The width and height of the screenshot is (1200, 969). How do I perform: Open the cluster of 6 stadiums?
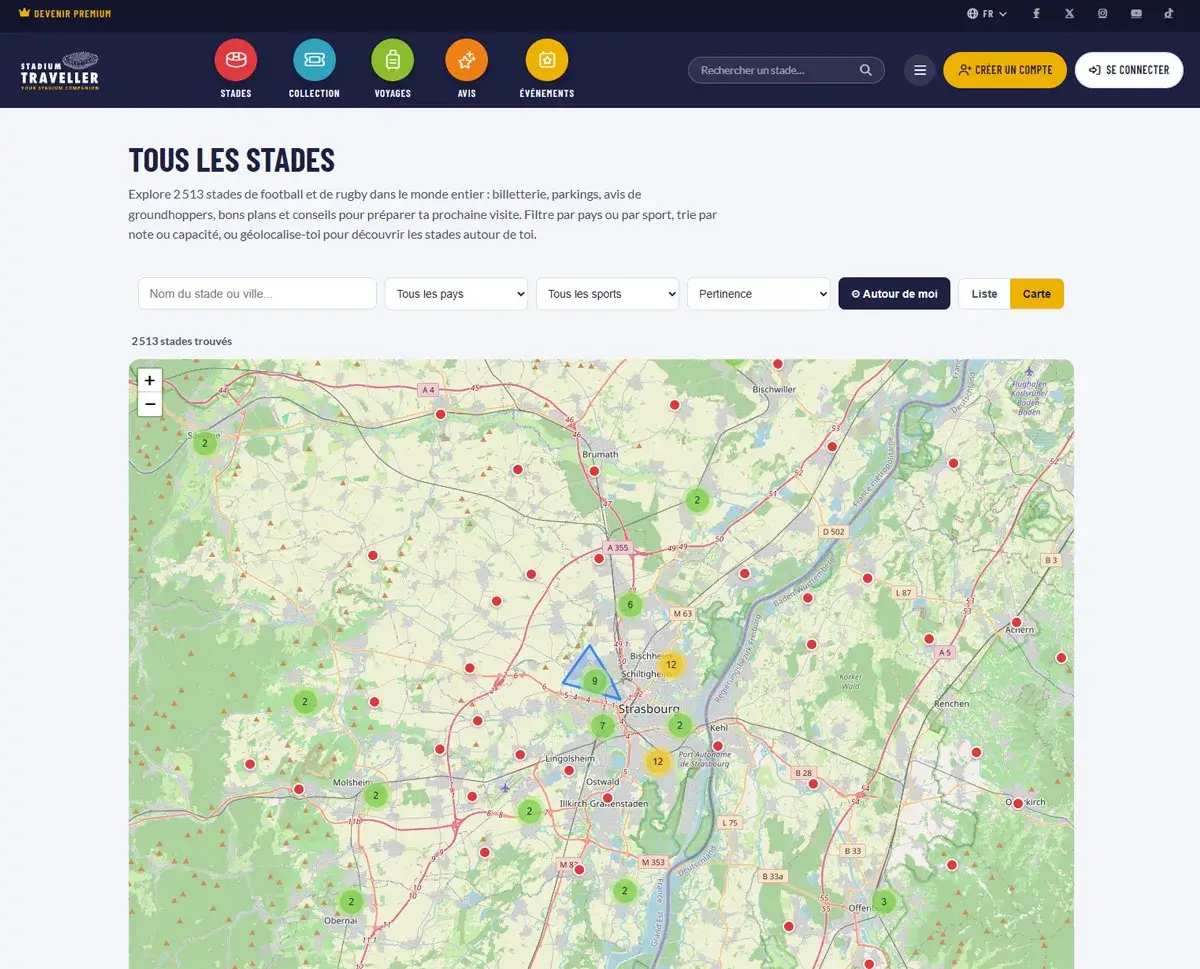click(629, 604)
